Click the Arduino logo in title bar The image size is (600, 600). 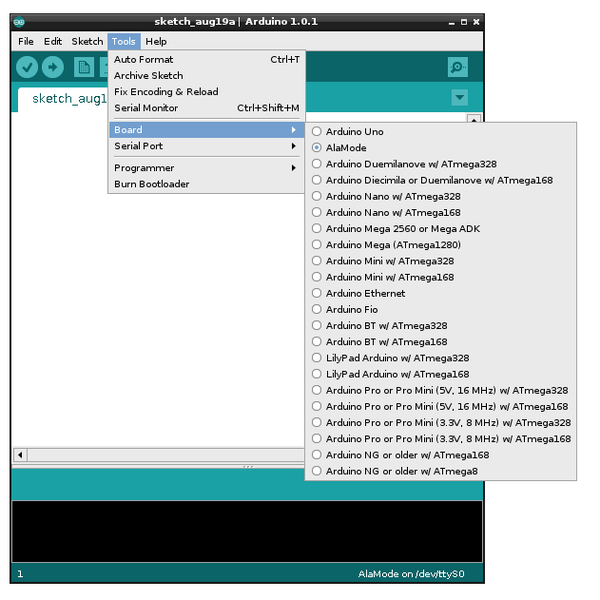point(19,22)
